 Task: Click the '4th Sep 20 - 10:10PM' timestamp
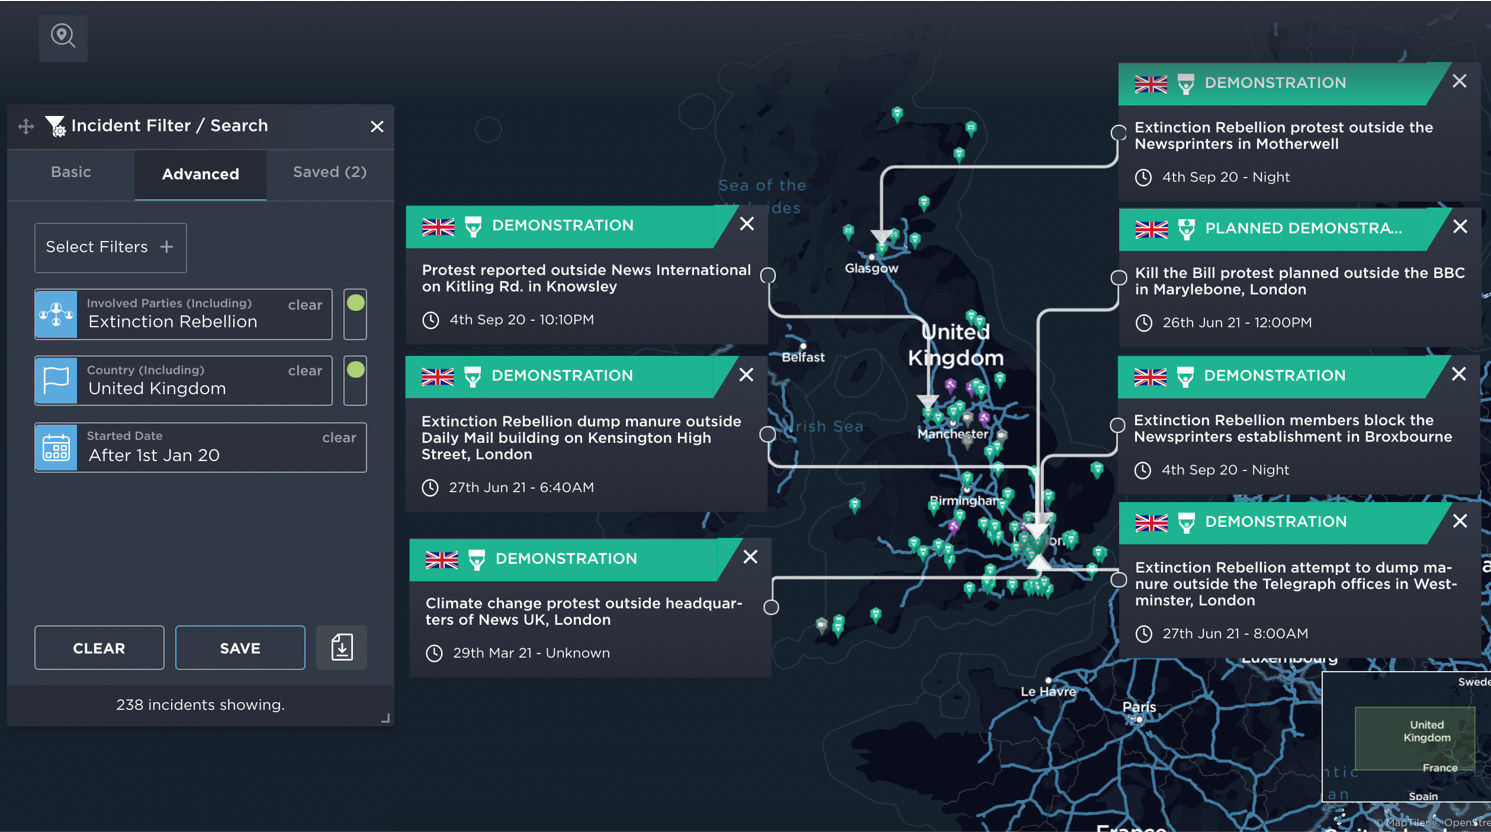coord(521,320)
